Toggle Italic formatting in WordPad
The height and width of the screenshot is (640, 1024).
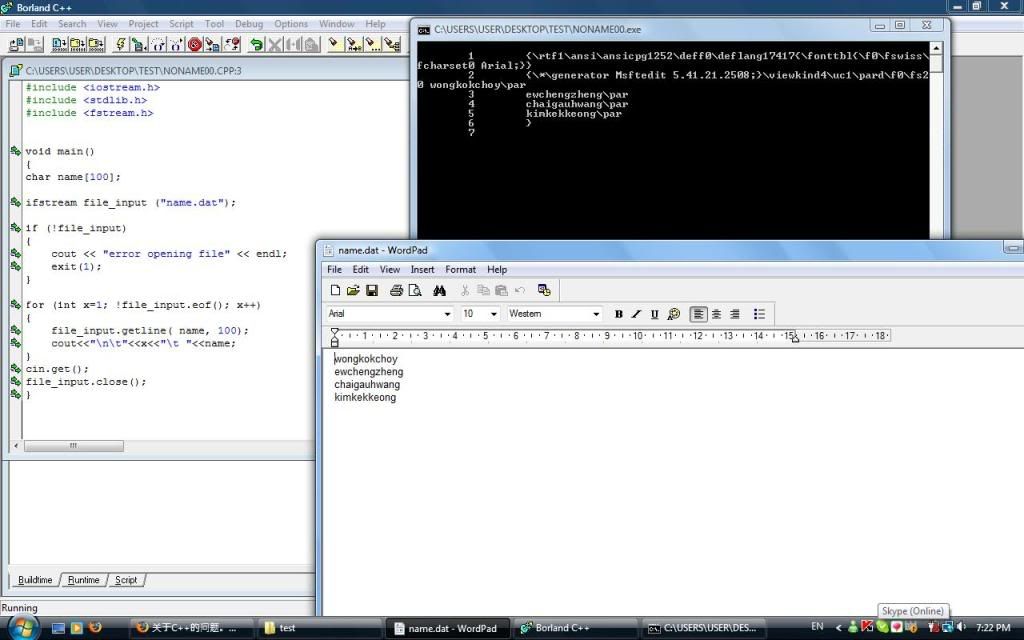click(x=636, y=314)
